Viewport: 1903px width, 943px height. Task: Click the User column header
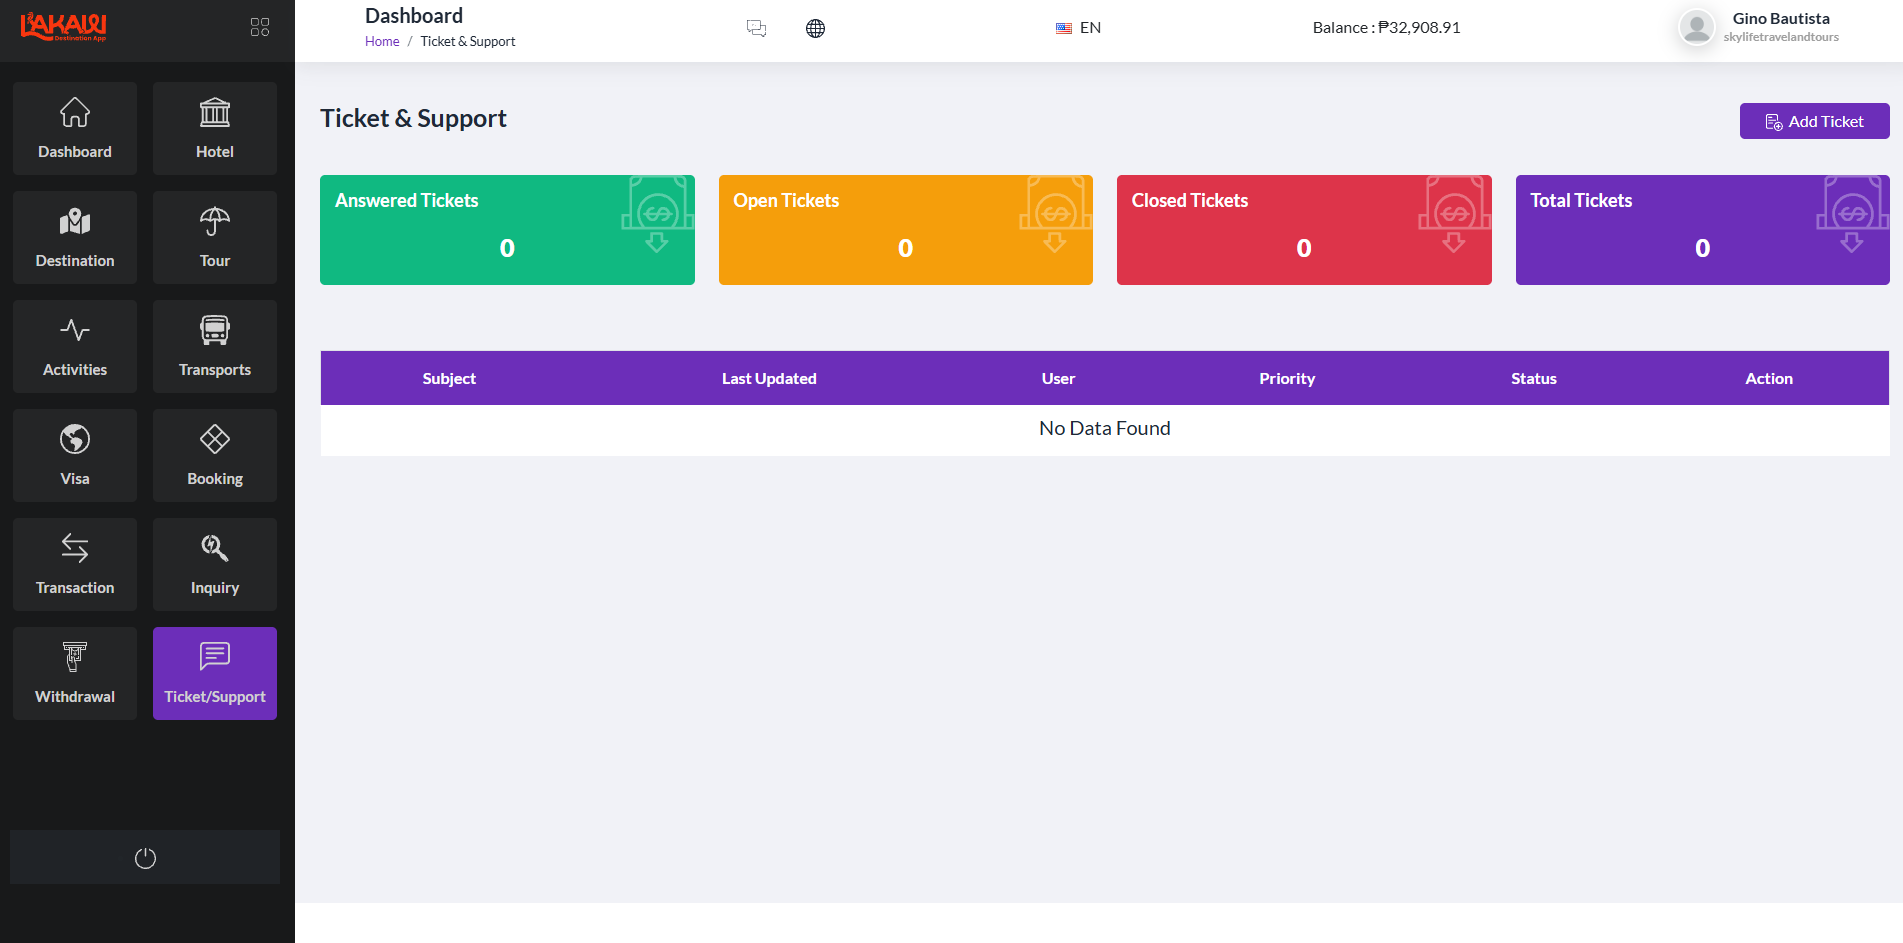[x=1058, y=378]
